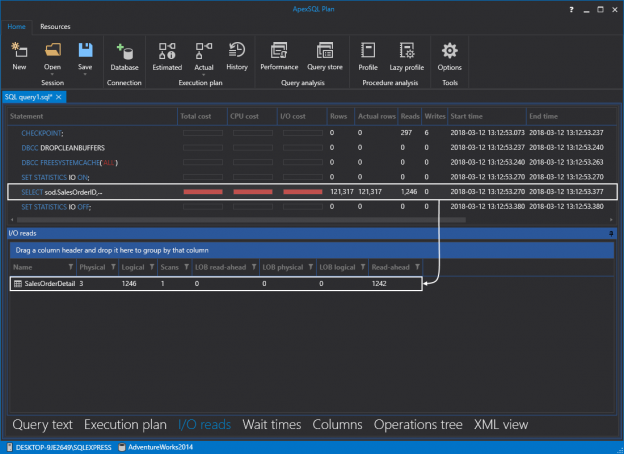Open the Execution plan view
Screen dimensions: 624x454
[125, 425]
